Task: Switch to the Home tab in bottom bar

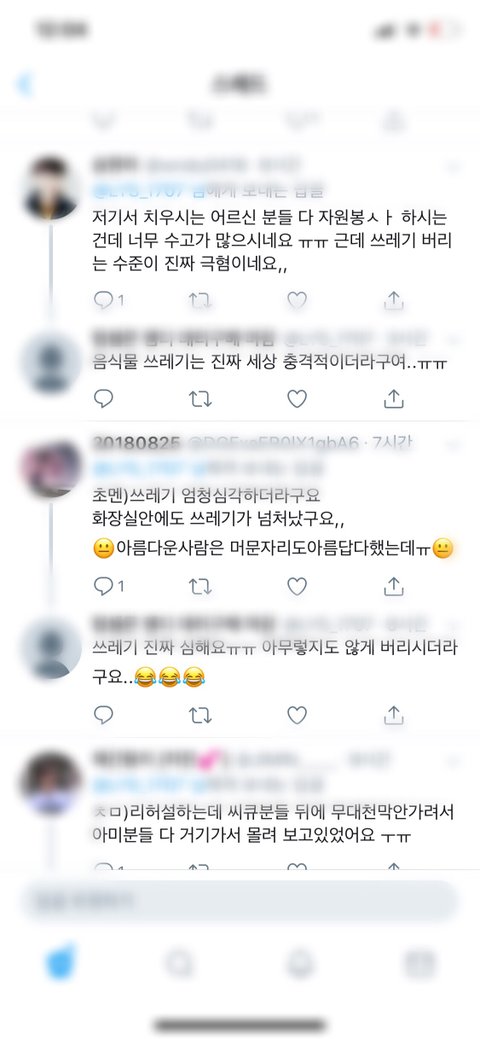Action: (61, 963)
